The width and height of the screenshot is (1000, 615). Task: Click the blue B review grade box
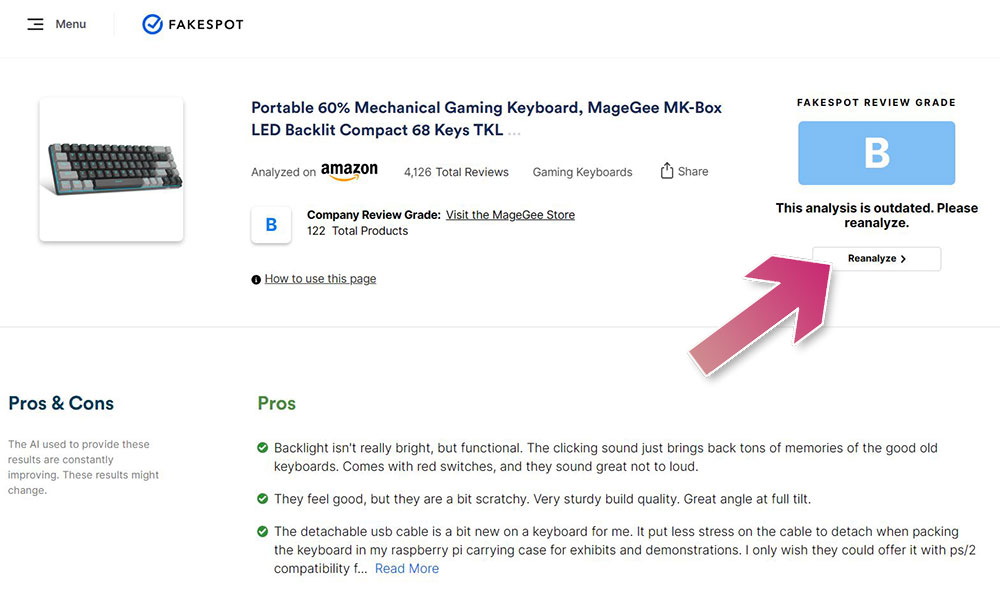(x=876, y=153)
